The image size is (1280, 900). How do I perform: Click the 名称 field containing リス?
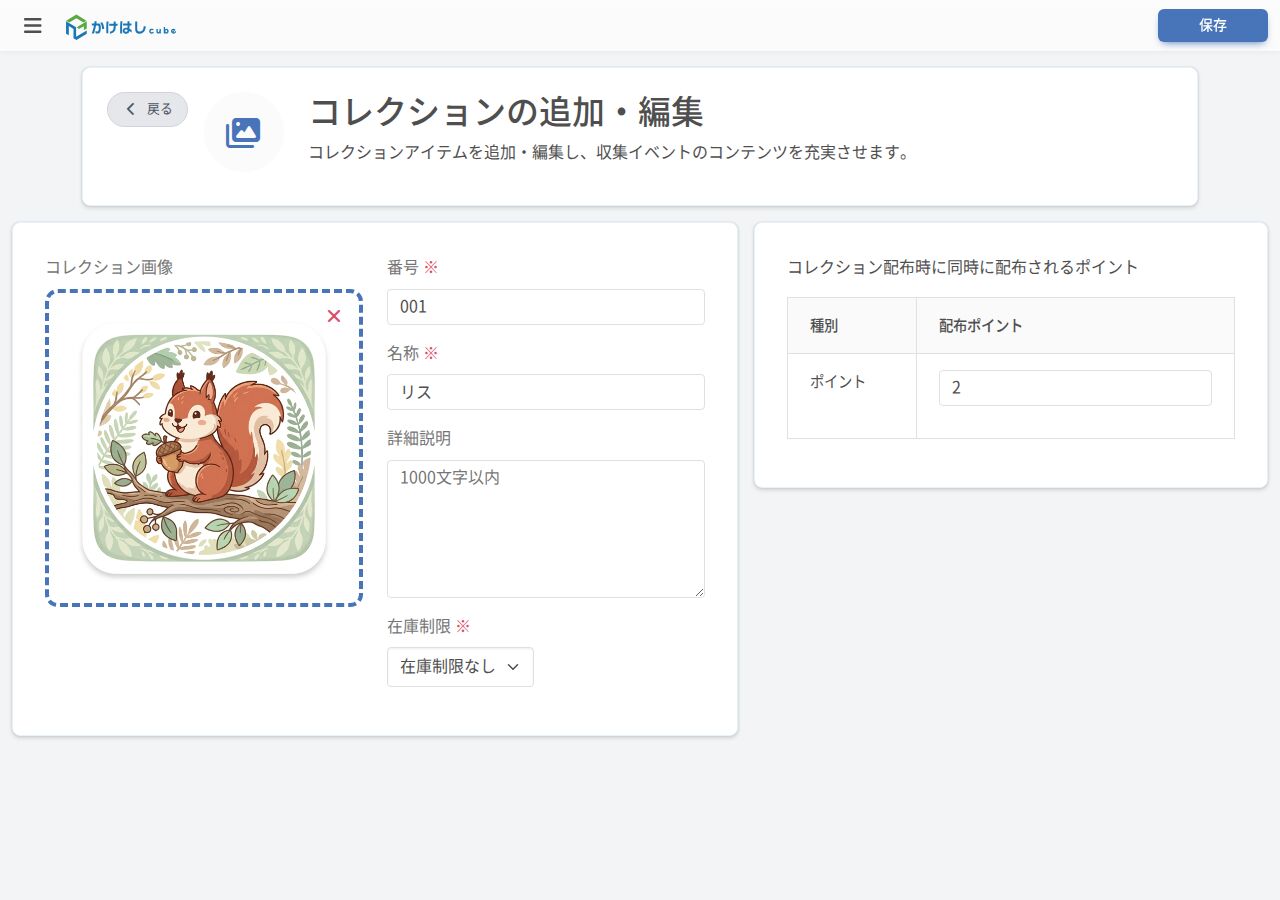(545, 392)
